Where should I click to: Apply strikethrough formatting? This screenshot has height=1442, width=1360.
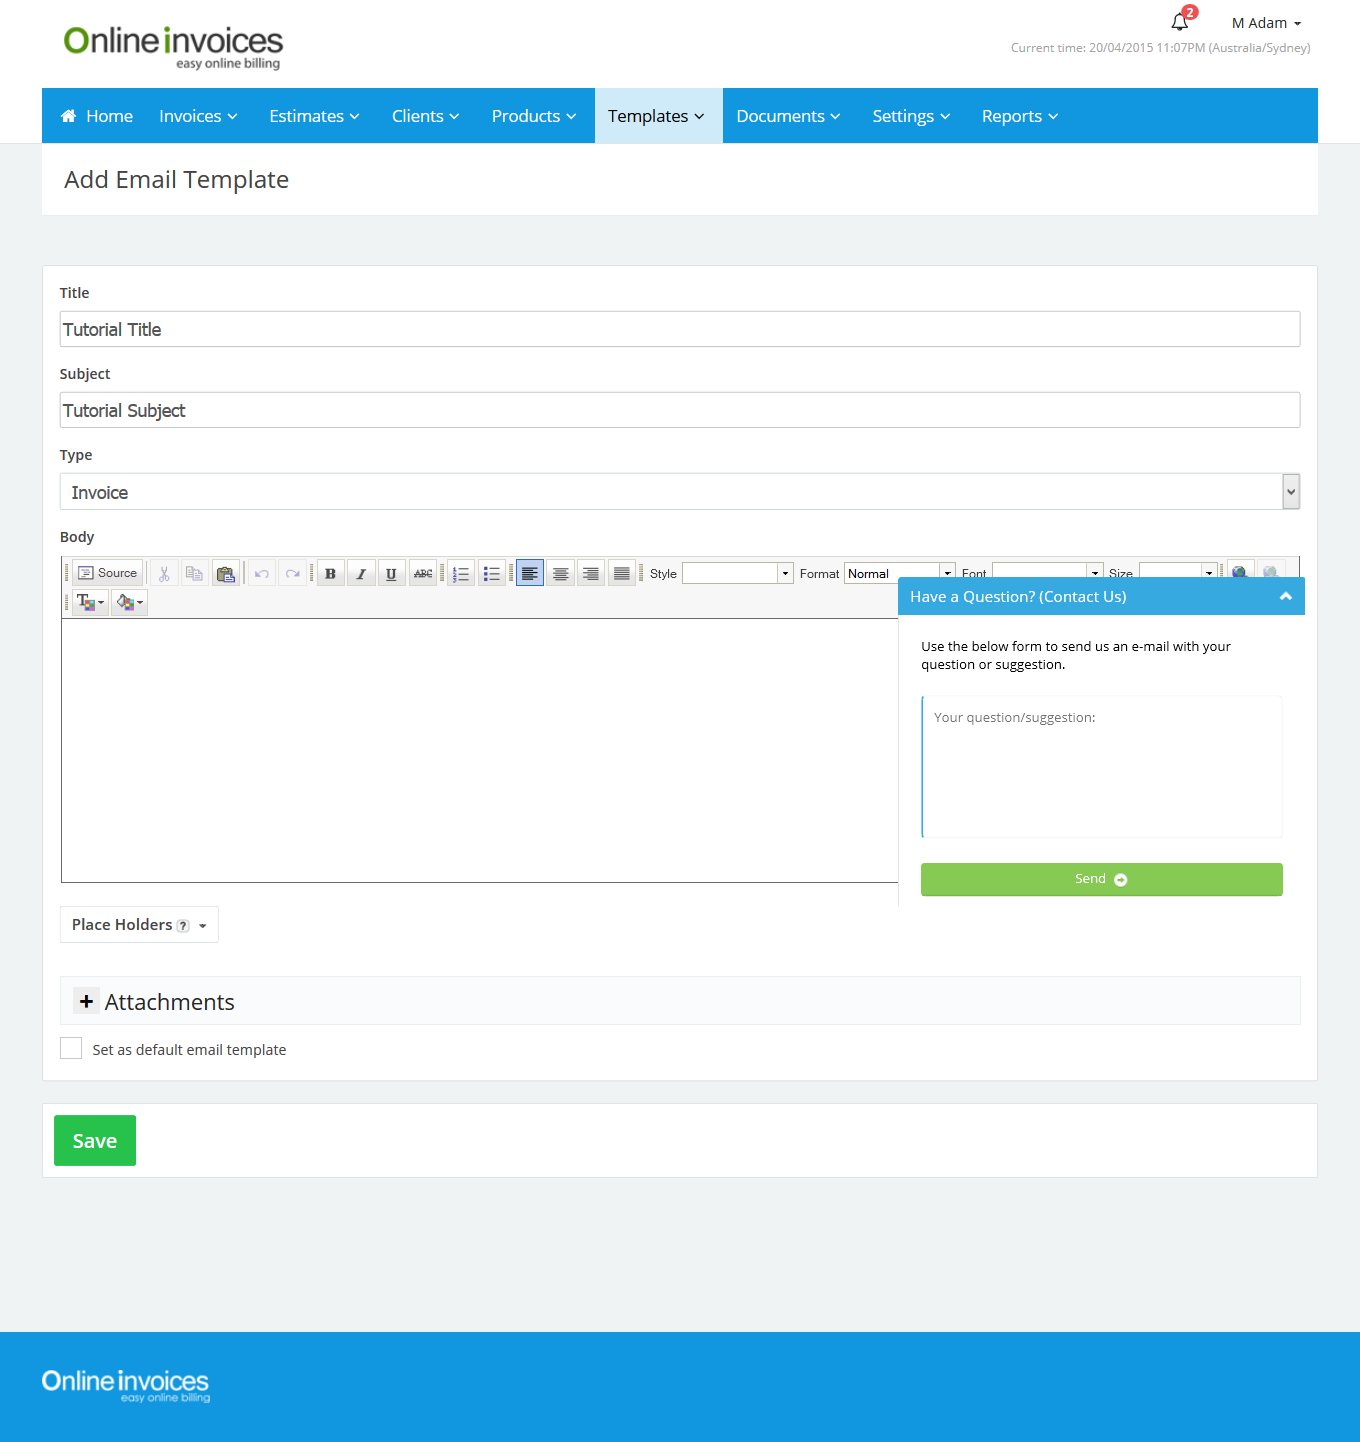tap(423, 574)
